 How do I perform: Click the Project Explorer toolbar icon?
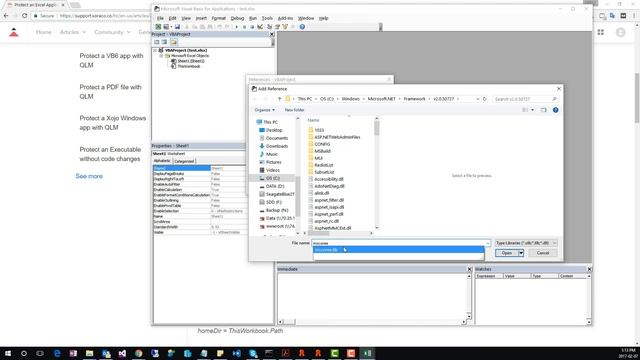pyautogui.click(x=269, y=27)
